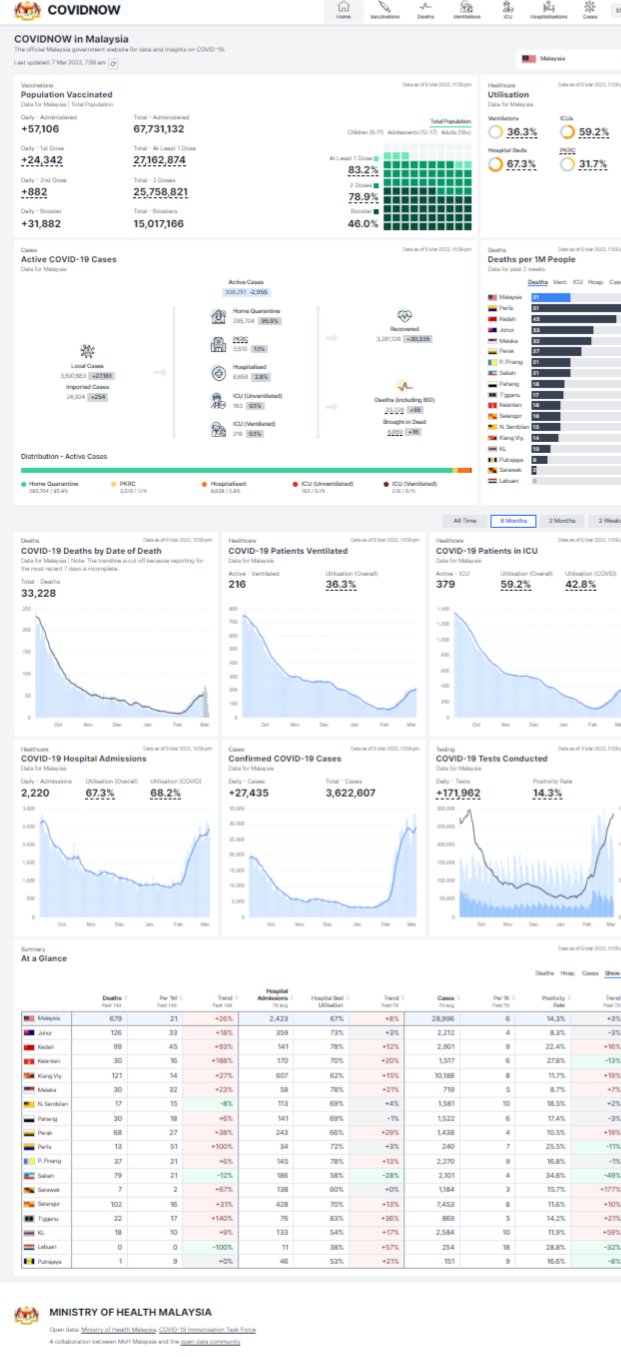Click the Ventilators utilisation donut

(496, 132)
